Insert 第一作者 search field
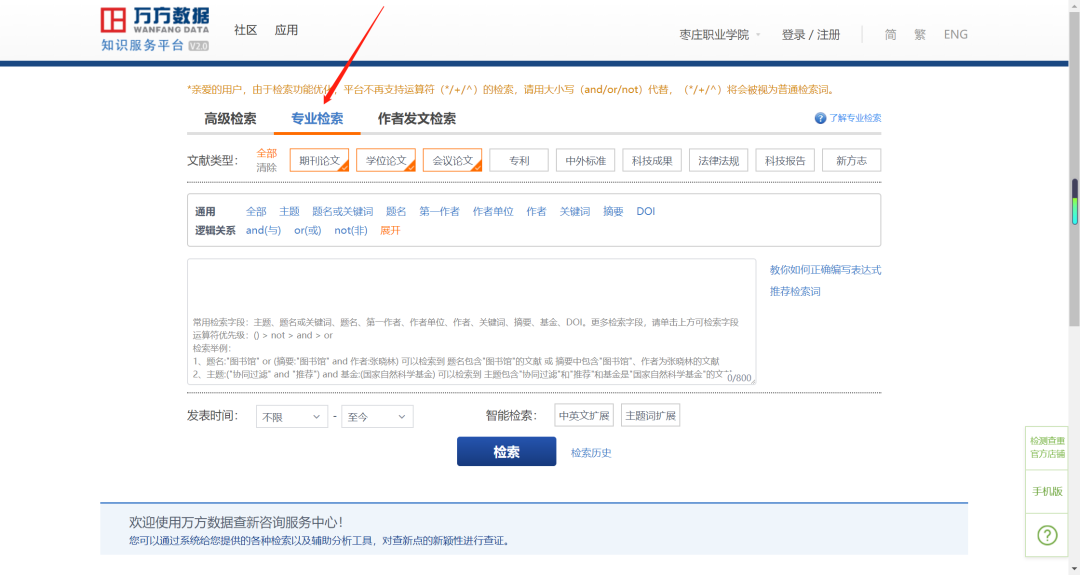 (x=439, y=211)
